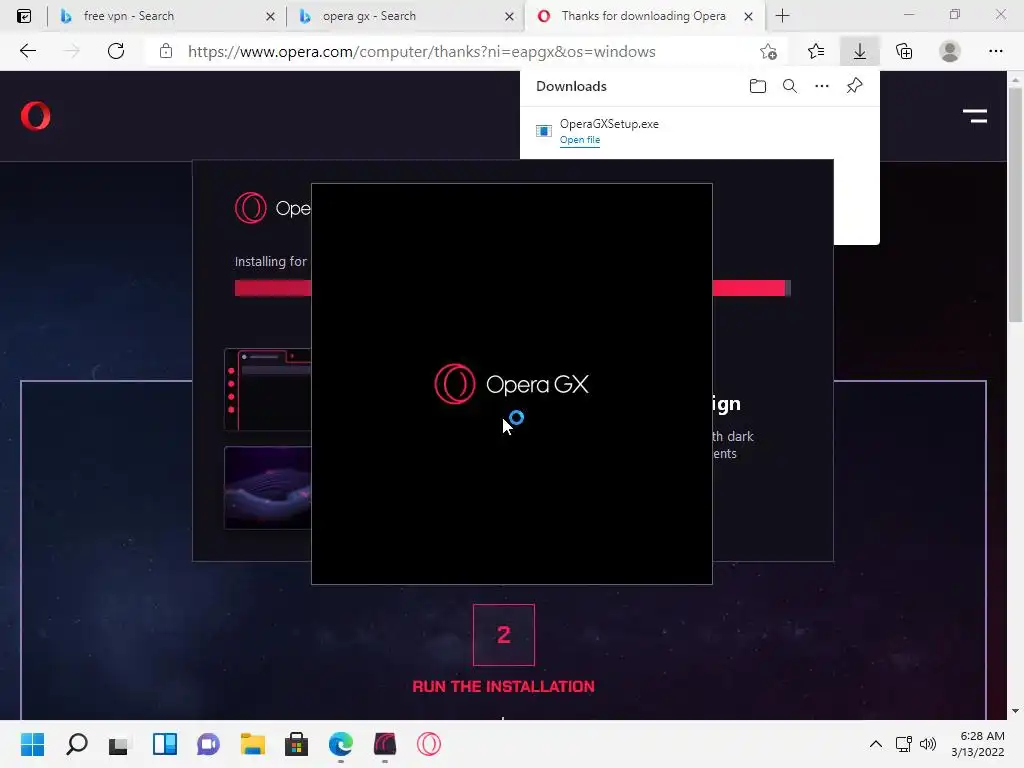Select the 'Thanks for downloading Opera' tab

pos(643,16)
